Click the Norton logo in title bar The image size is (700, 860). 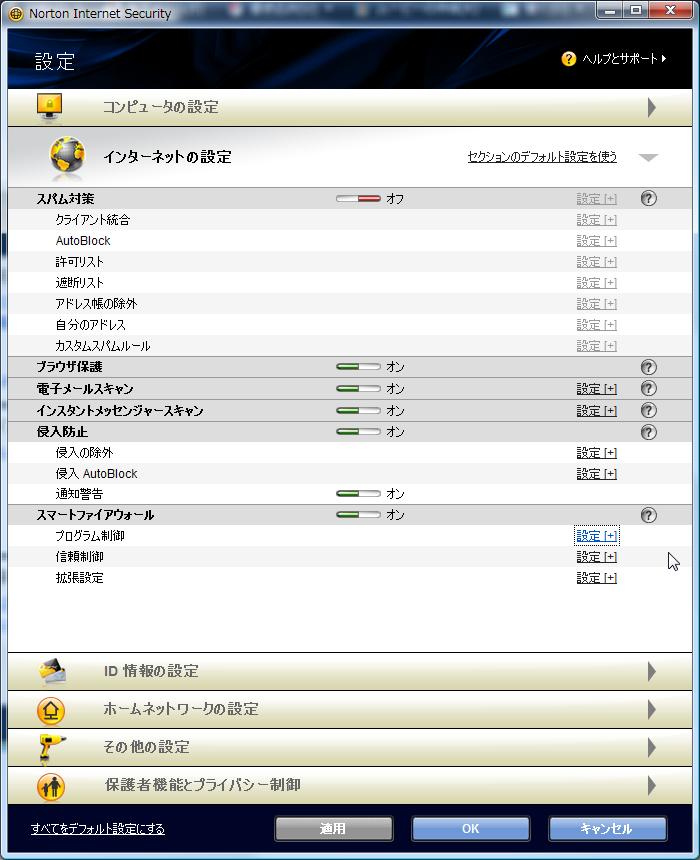tap(16, 14)
